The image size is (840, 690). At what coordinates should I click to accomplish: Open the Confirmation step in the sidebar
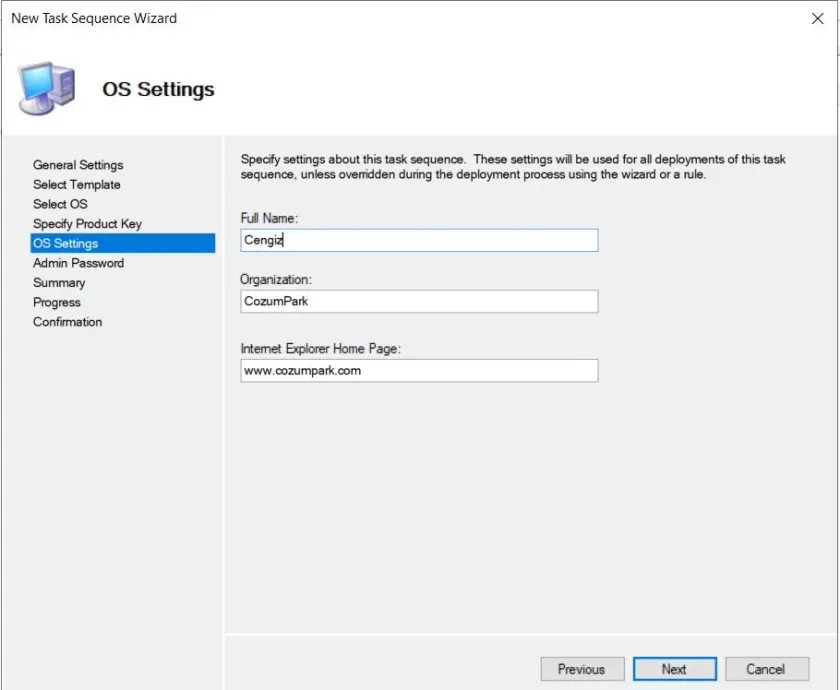pyautogui.click(x=67, y=322)
